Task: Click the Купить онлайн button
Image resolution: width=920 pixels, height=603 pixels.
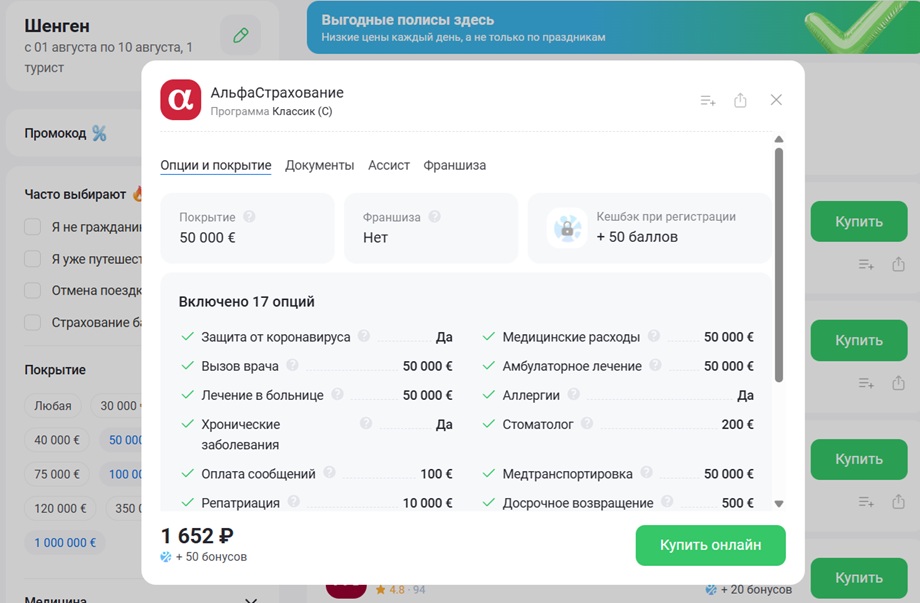Action: 711,545
